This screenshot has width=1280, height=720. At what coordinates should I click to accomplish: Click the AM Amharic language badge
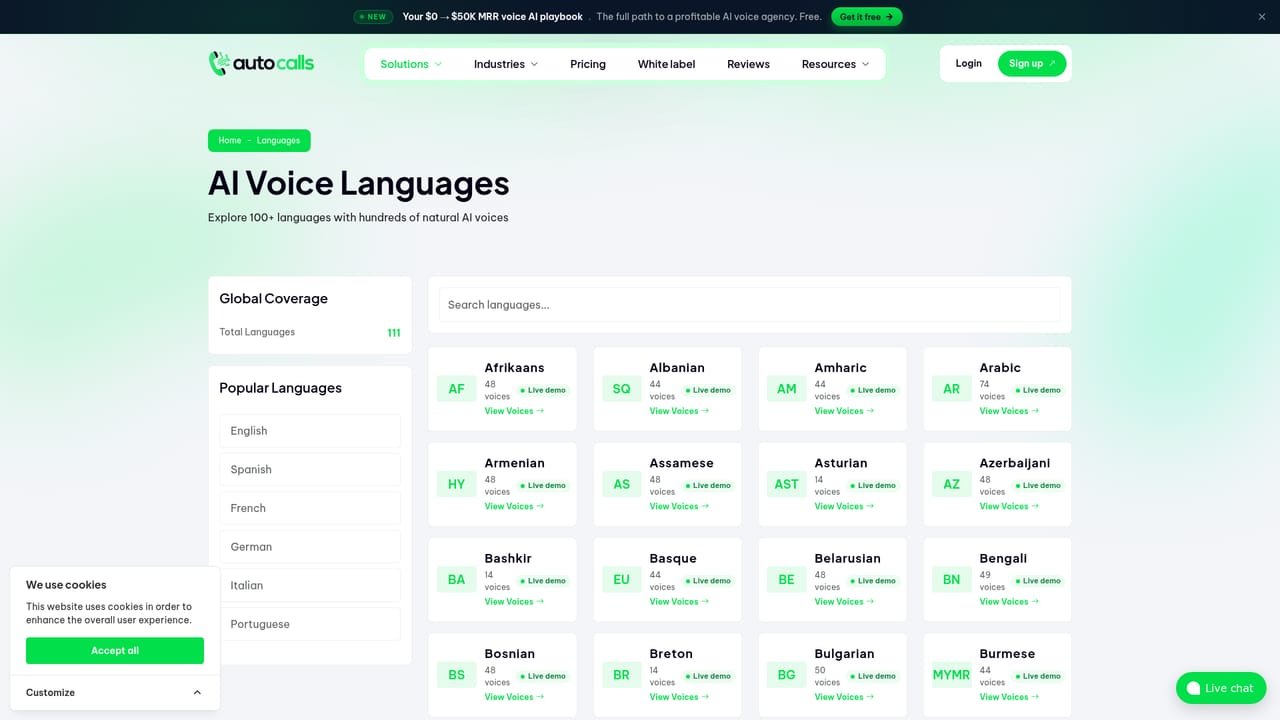[x=786, y=389]
